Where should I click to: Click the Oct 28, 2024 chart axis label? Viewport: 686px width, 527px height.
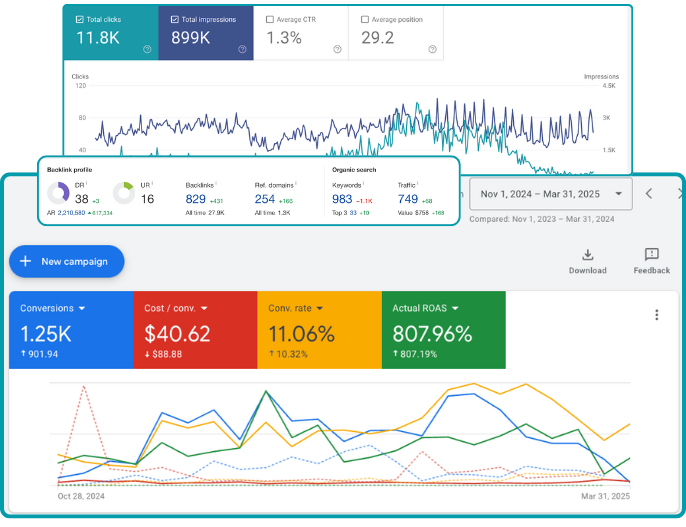[x=81, y=496]
